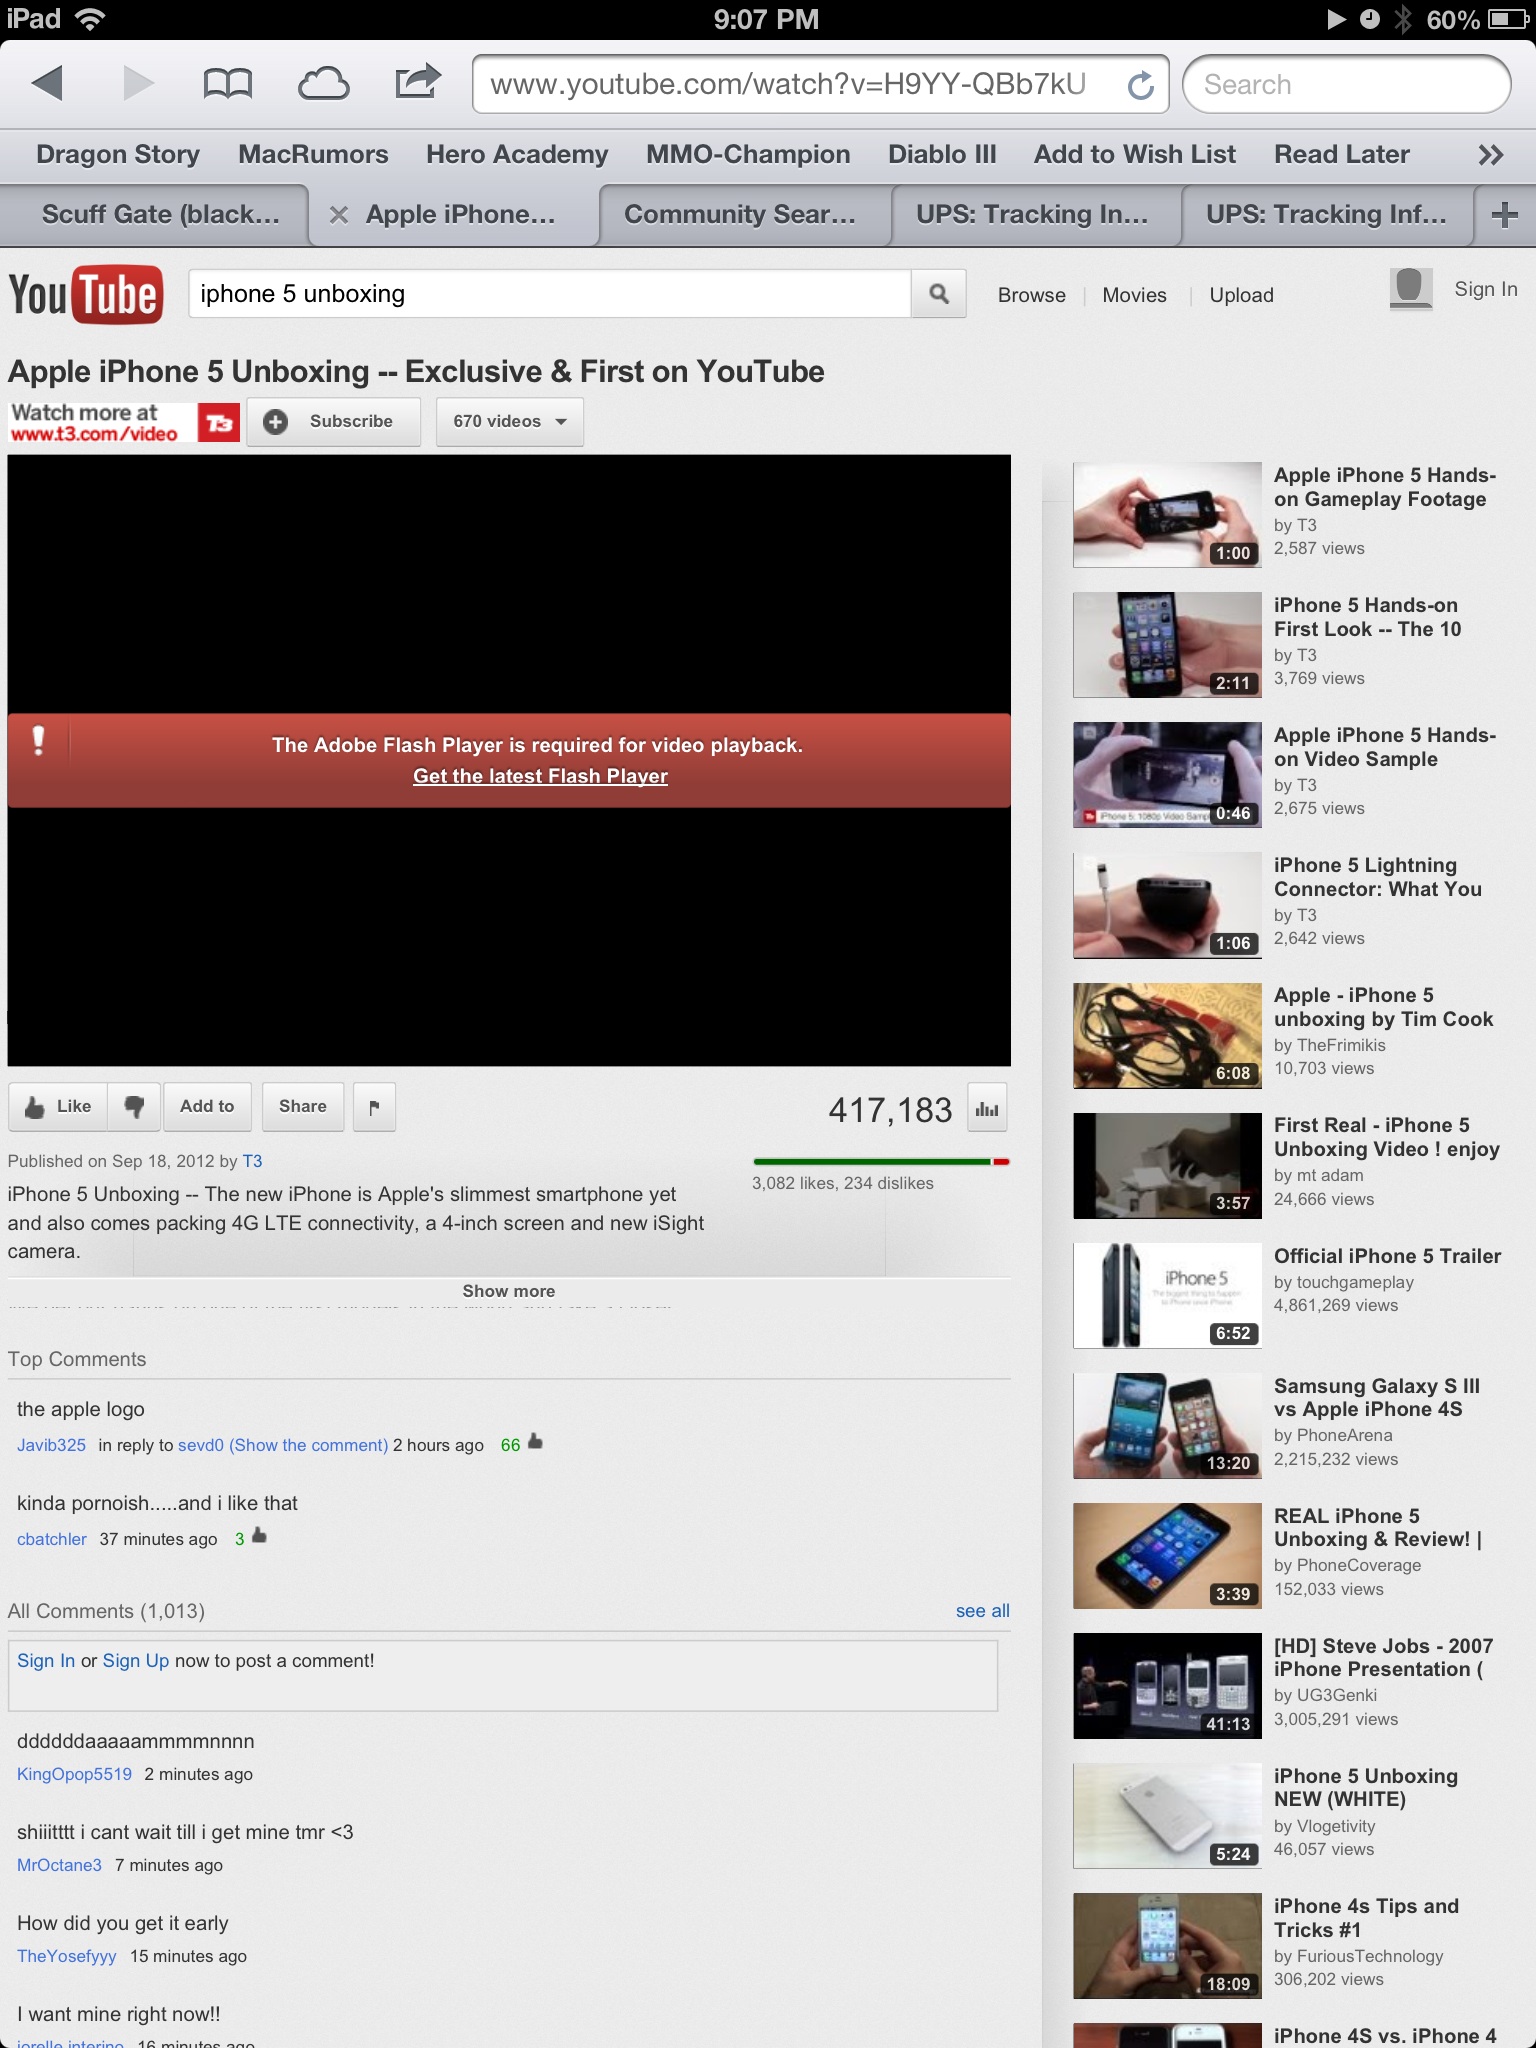This screenshot has height=2048, width=1536.
Task: Tap the Safari forward arrow
Action: pos(137,84)
